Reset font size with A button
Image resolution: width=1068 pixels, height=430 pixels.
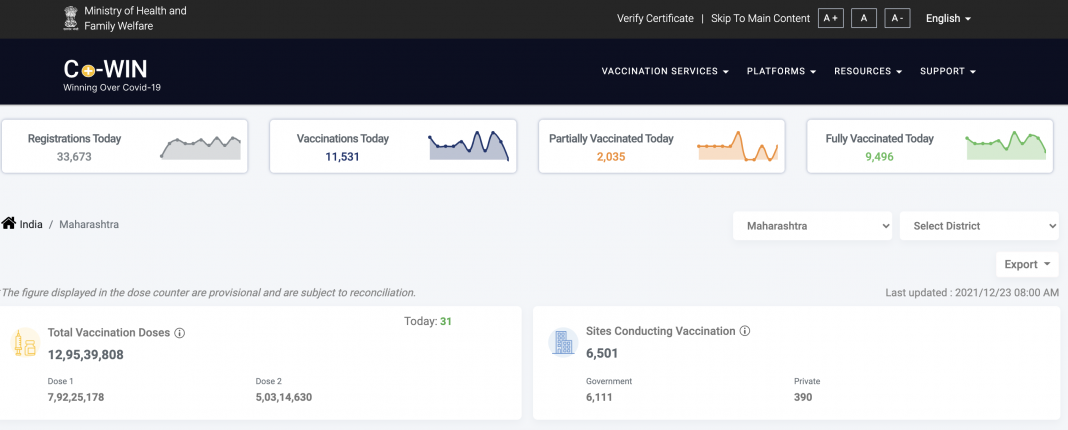863,18
